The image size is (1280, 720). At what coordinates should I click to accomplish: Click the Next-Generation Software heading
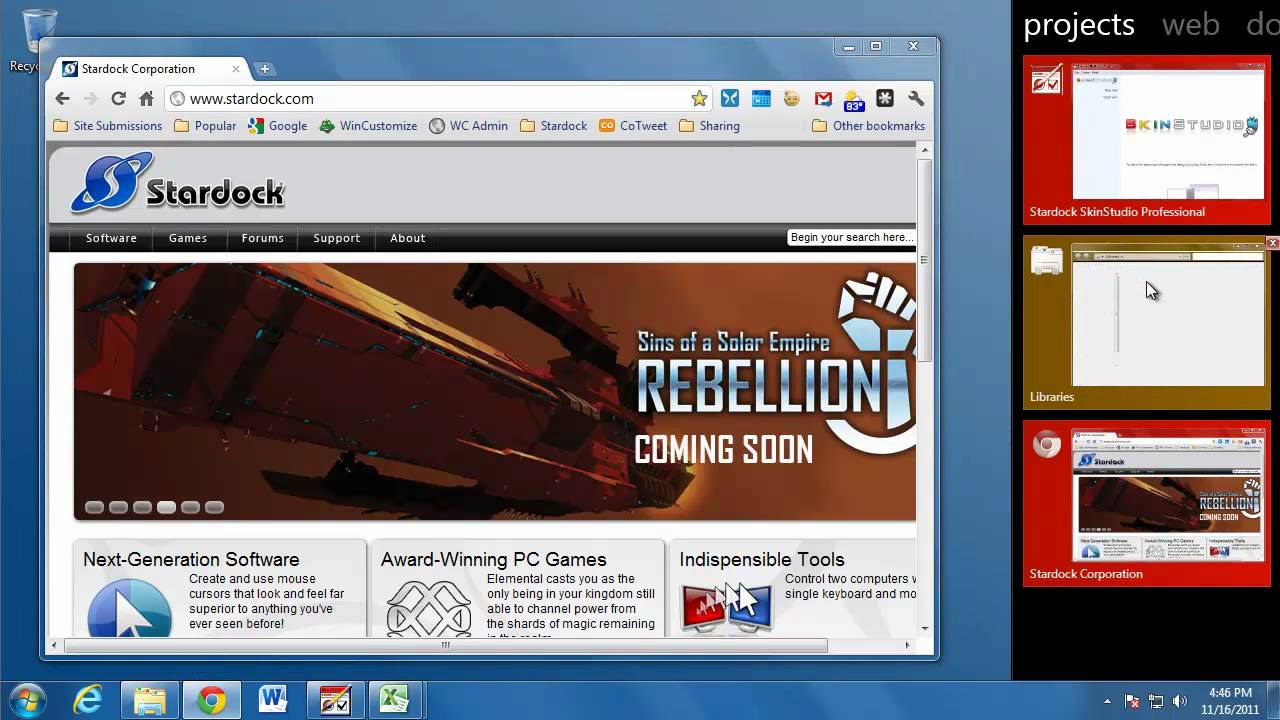coord(191,560)
